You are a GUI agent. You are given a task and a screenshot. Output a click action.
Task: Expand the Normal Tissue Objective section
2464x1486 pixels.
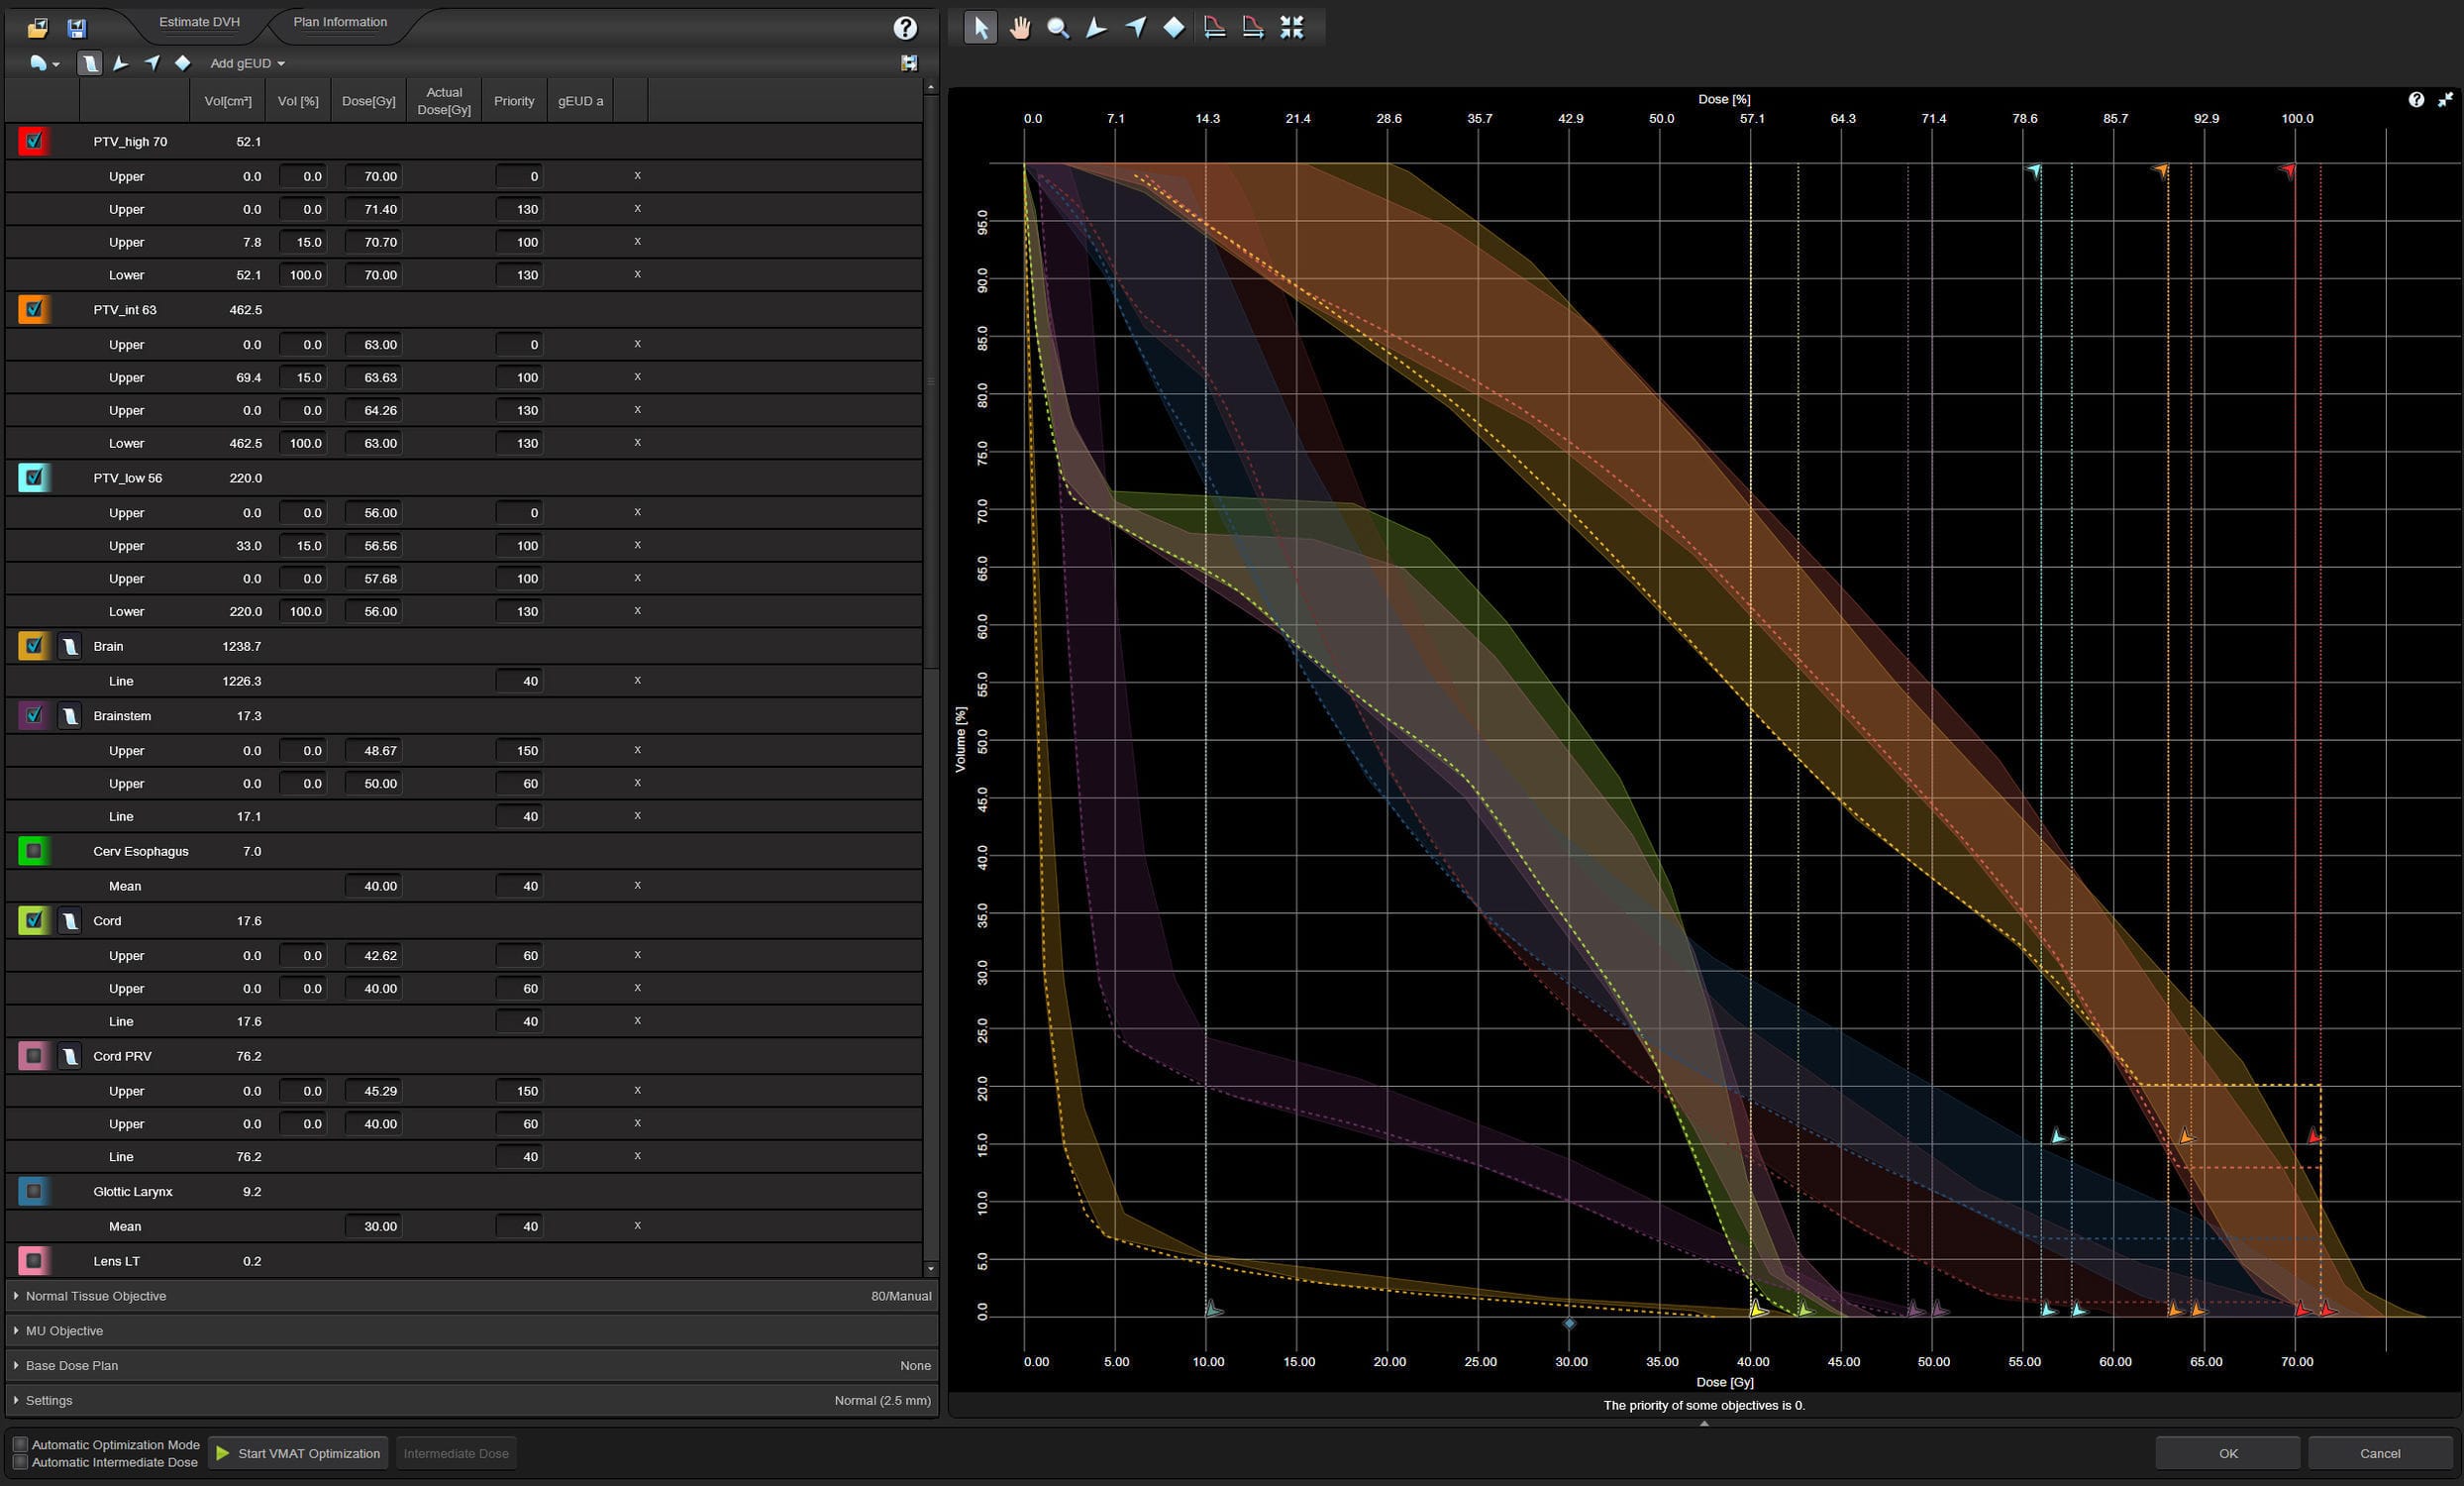tap(96, 1296)
